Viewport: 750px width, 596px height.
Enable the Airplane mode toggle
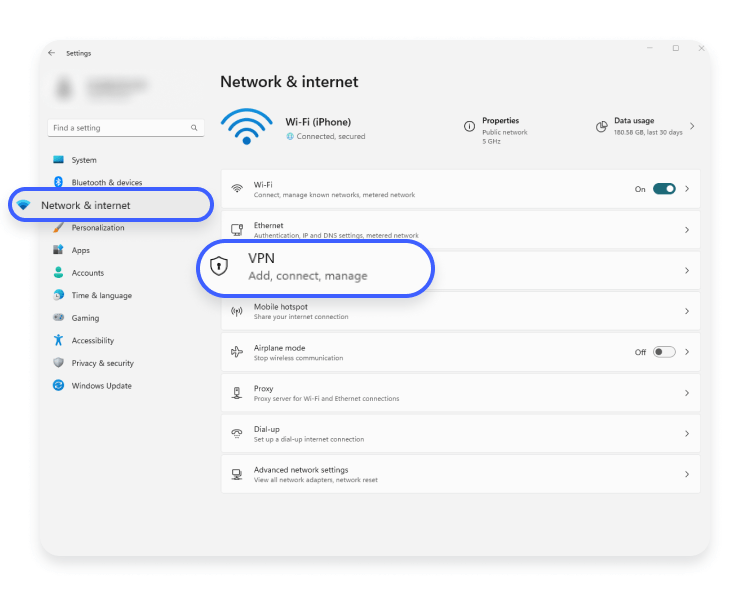(x=664, y=352)
